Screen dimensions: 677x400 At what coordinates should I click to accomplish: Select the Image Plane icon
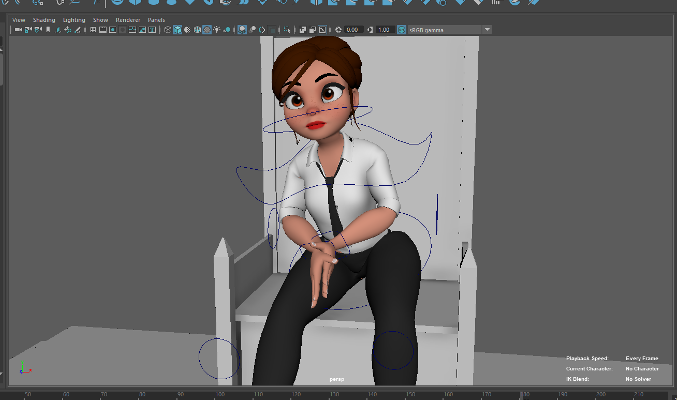pyautogui.click(x=58, y=30)
